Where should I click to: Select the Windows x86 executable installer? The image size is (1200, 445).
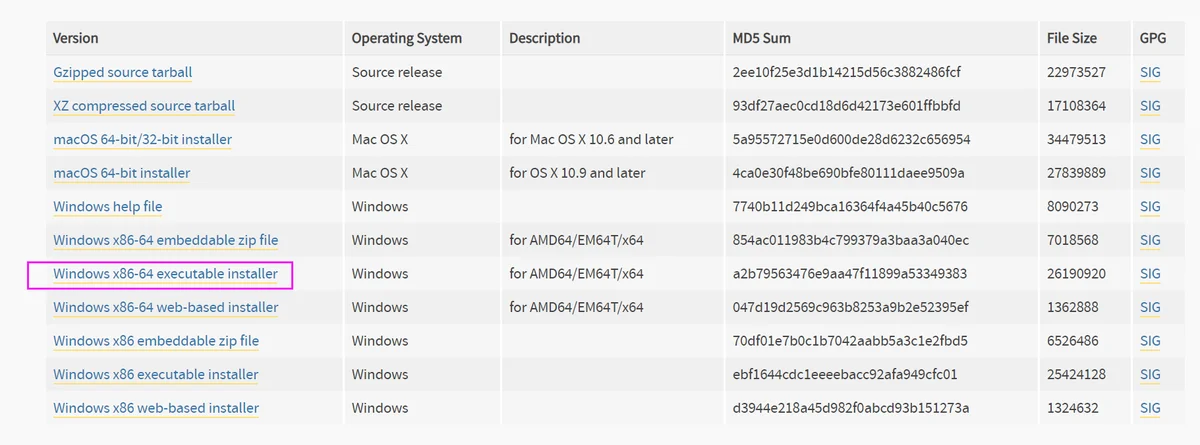point(156,375)
